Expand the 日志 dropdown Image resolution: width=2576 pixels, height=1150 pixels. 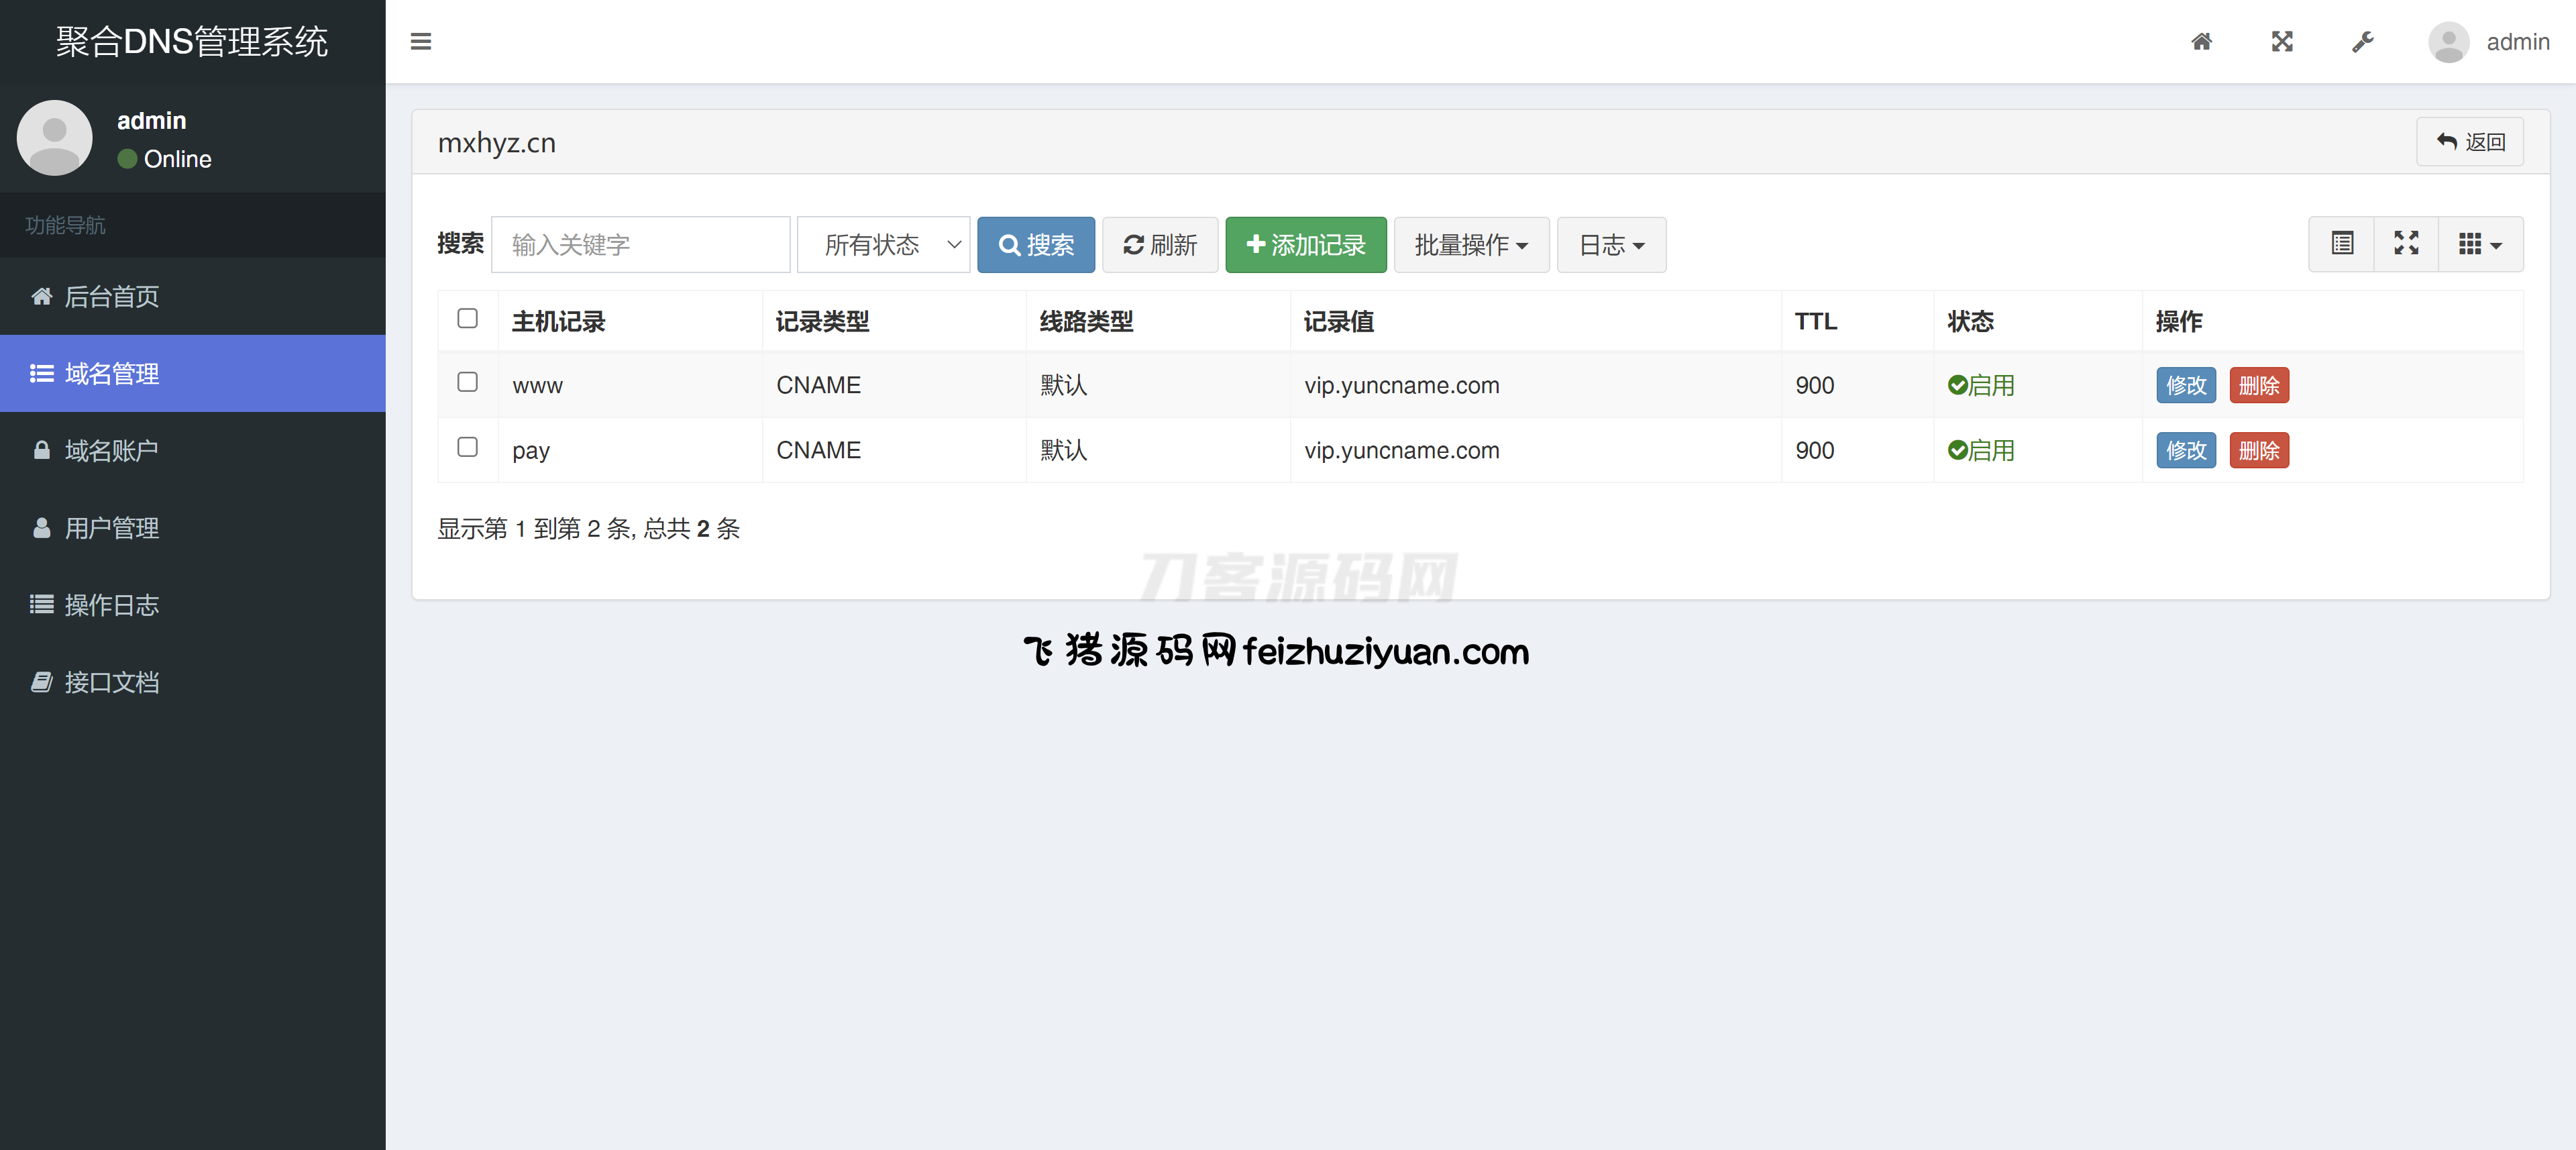pos(1610,245)
